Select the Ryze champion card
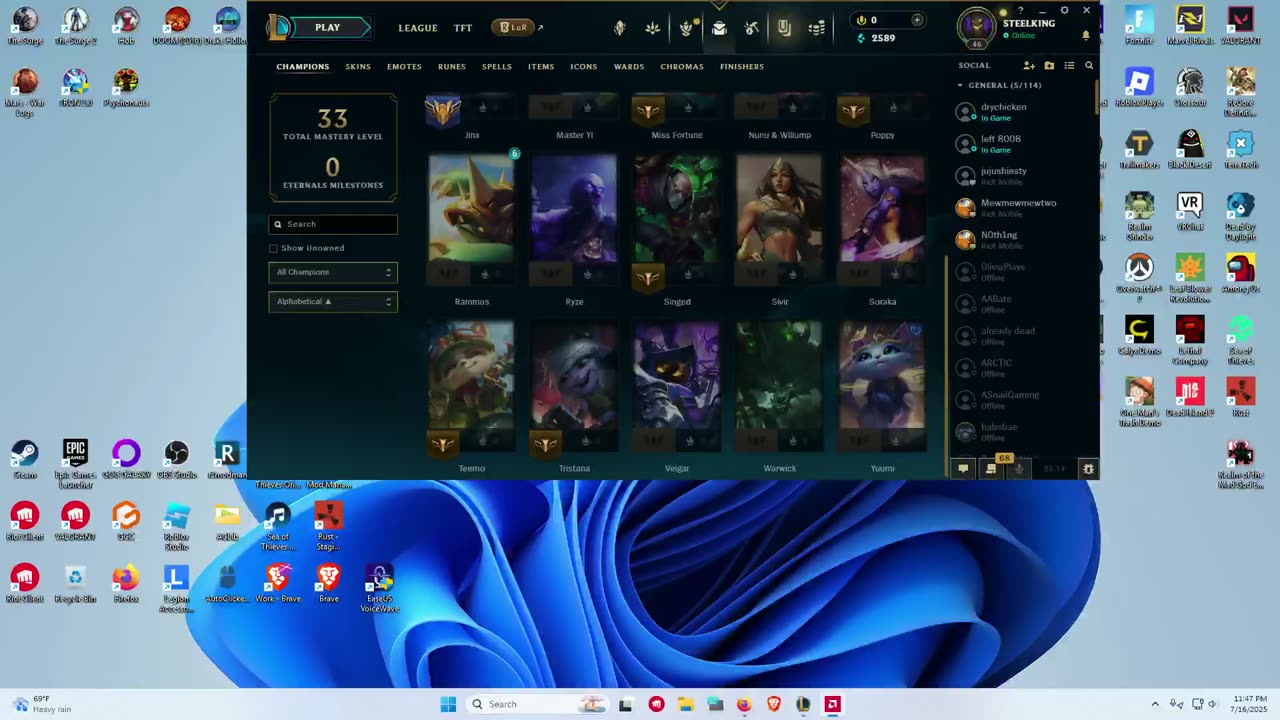 [574, 220]
